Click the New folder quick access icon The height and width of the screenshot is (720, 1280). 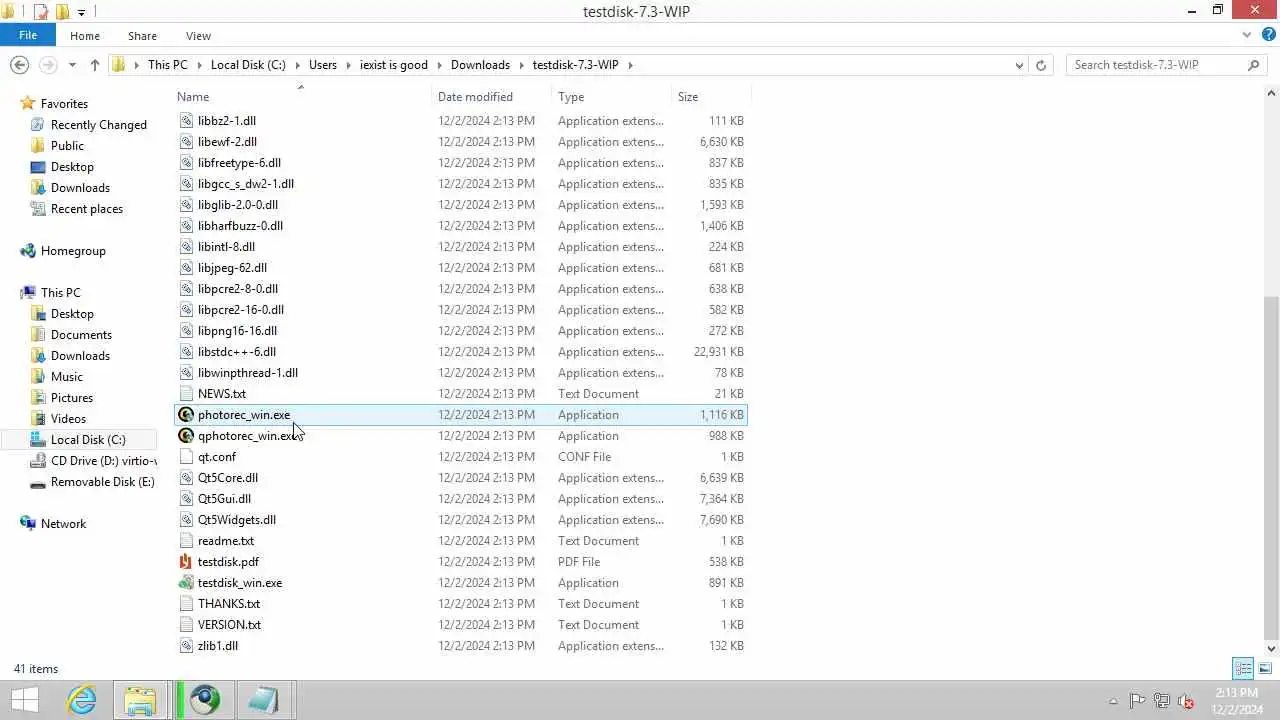click(x=62, y=12)
